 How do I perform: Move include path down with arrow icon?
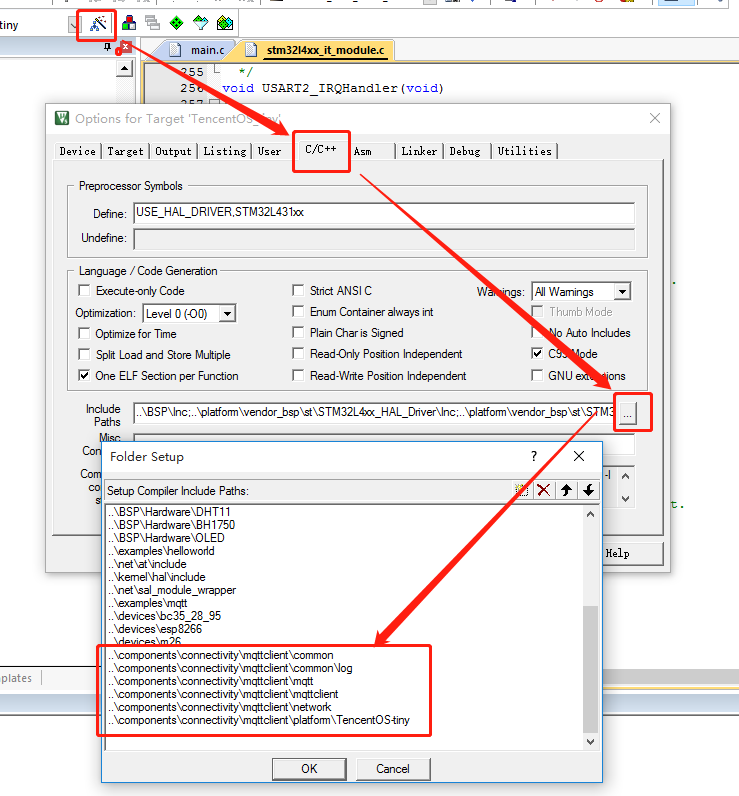589,490
